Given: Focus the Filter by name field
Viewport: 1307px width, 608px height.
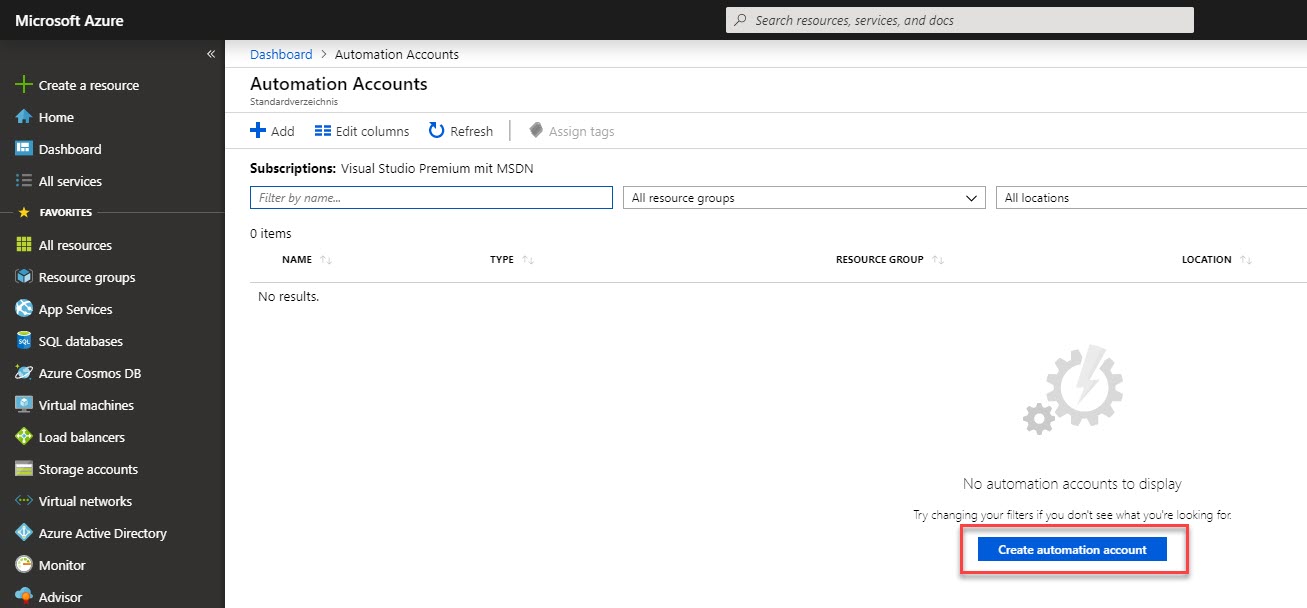Looking at the screenshot, I should tap(431, 198).
